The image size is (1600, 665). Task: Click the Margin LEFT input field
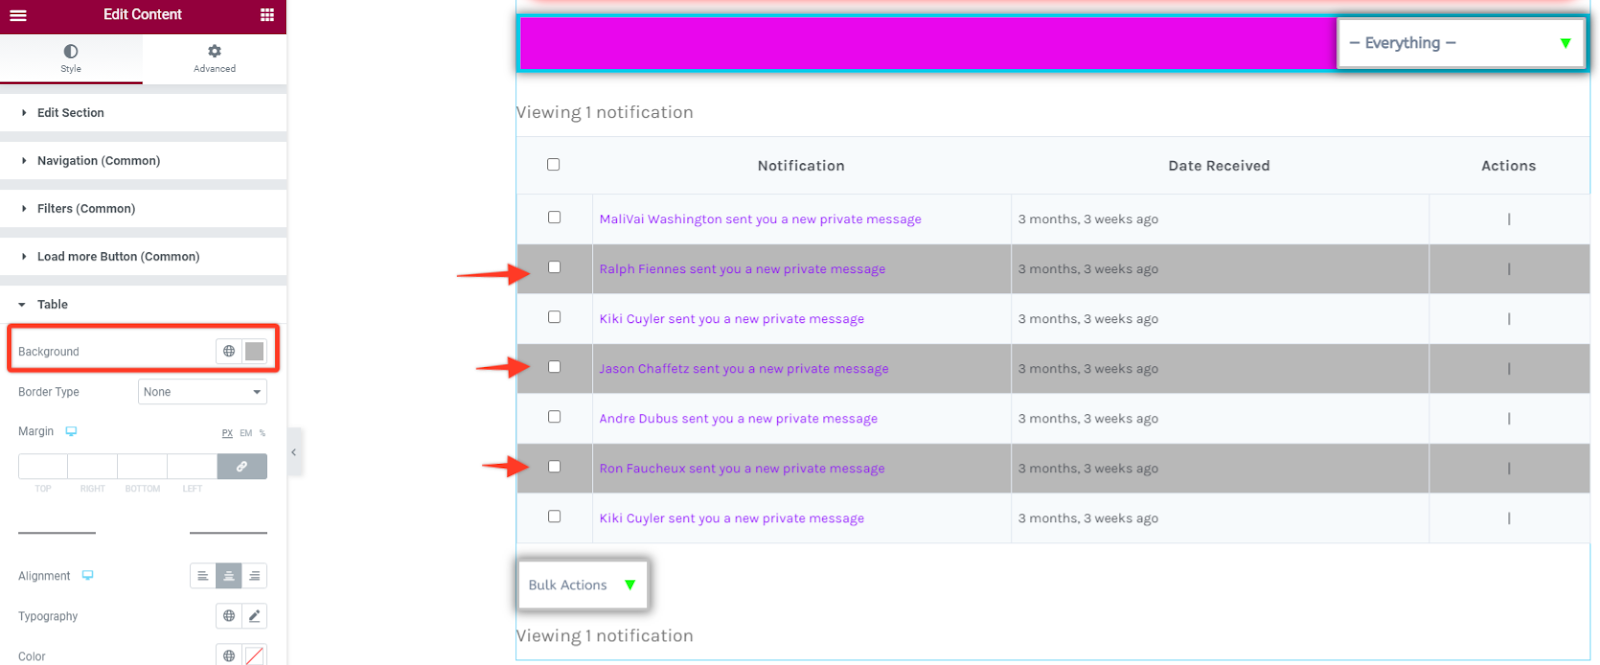point(192,466)
